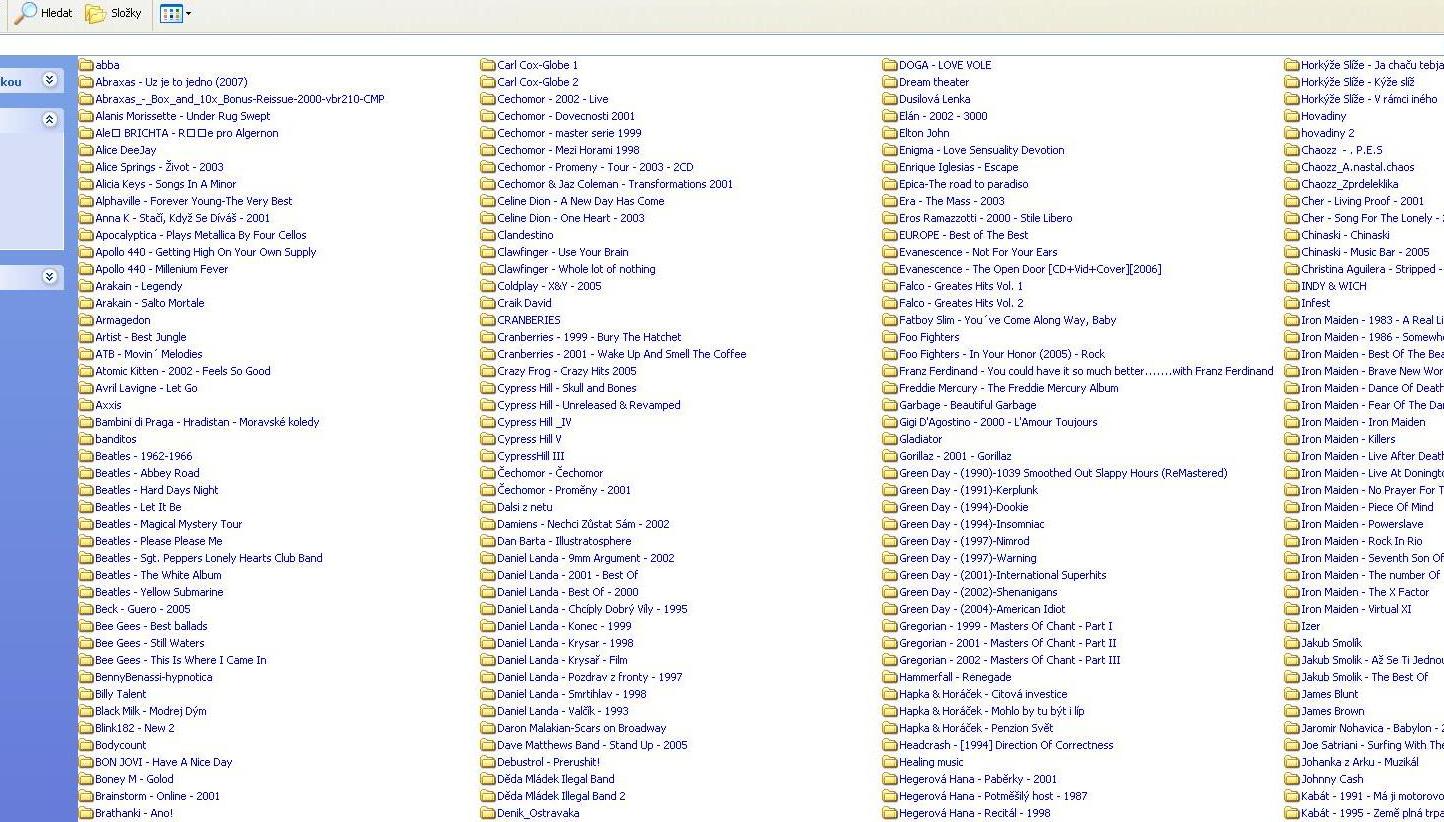The width and height of the screenshot is (1444, 822).
Task: Click folder icon for 'Elton John'
Action: point(890,133)
